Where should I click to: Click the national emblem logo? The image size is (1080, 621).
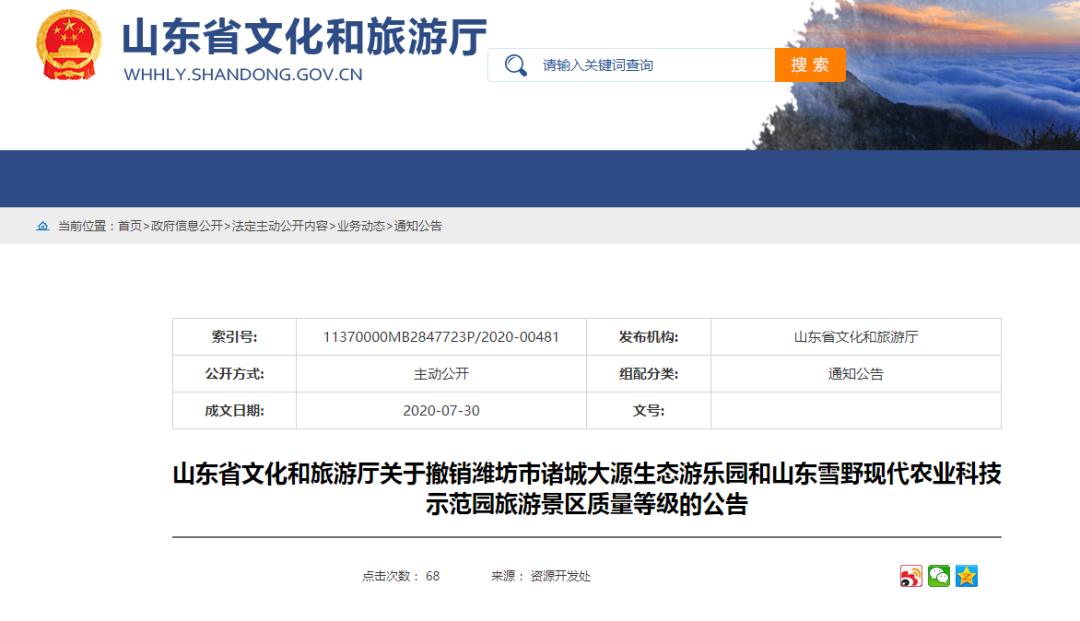point(69,45)
